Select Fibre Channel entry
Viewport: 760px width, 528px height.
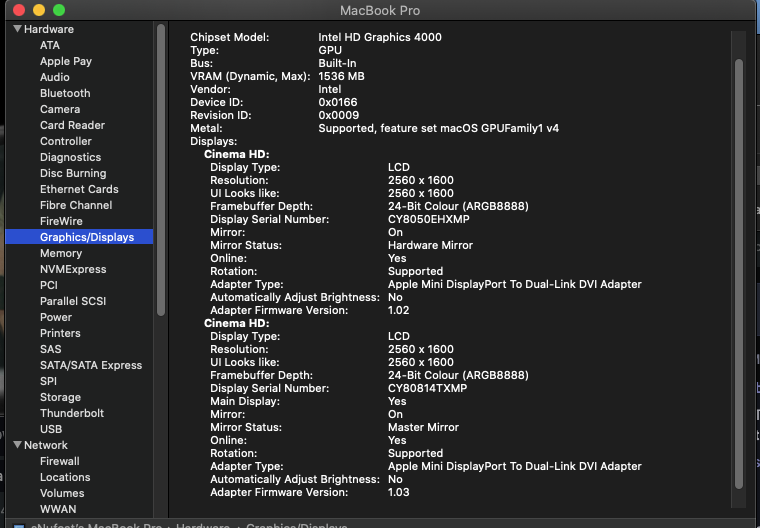[76, 205]
